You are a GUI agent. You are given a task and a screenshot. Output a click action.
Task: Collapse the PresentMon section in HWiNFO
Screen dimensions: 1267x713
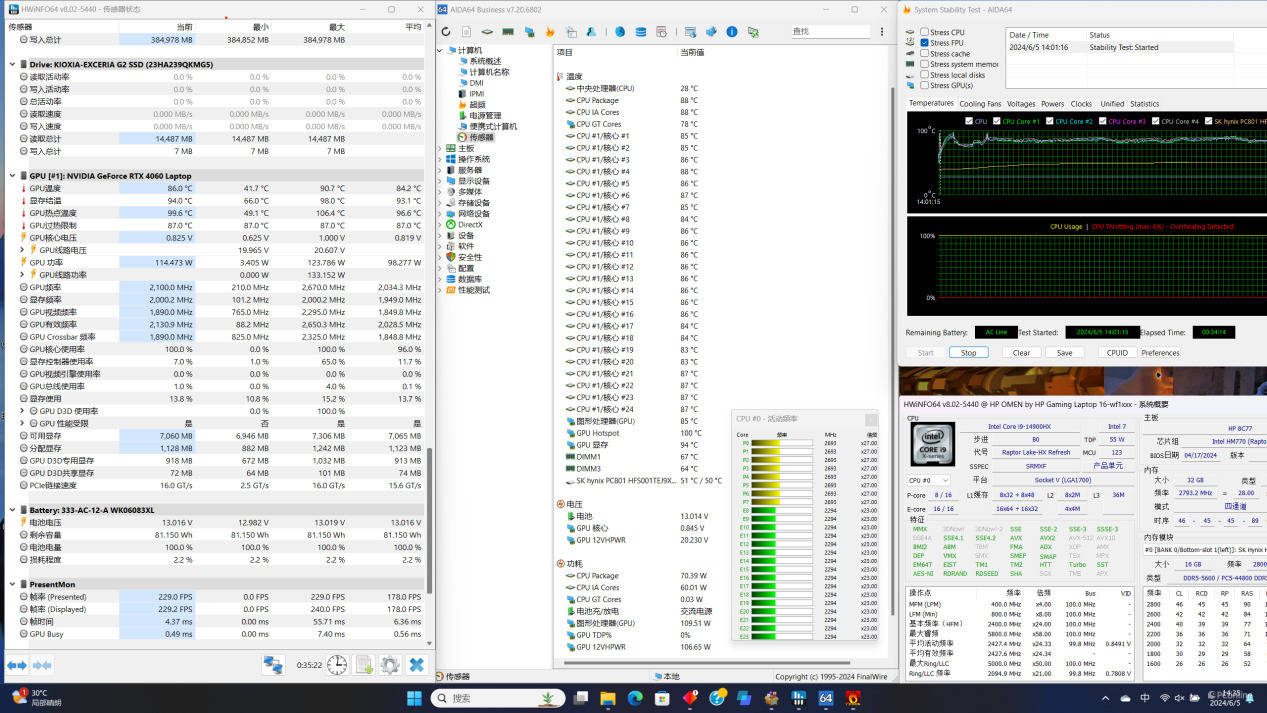tap(13, 584)
